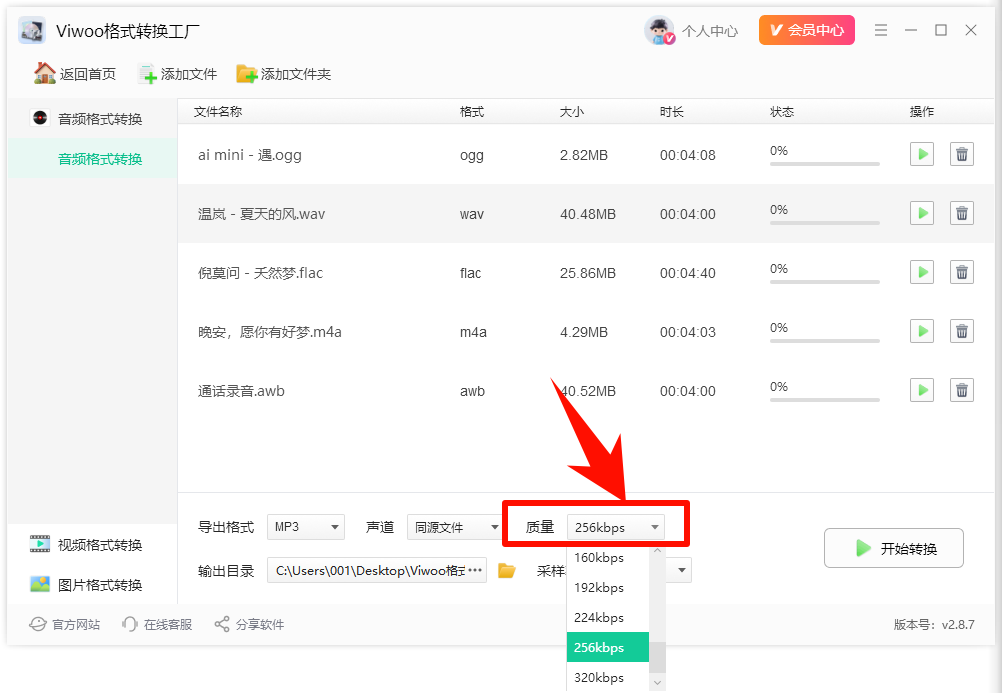
Task: Play 倪莫问 - 天然梦.flac preview
Action: pyautogui.click(x=921, y=272)
